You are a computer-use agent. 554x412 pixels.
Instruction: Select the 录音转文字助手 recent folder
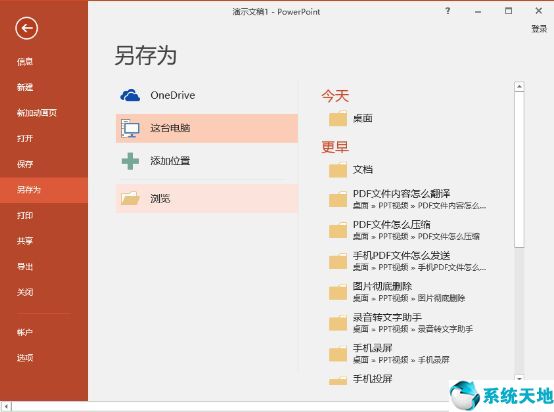coord(407,323)
